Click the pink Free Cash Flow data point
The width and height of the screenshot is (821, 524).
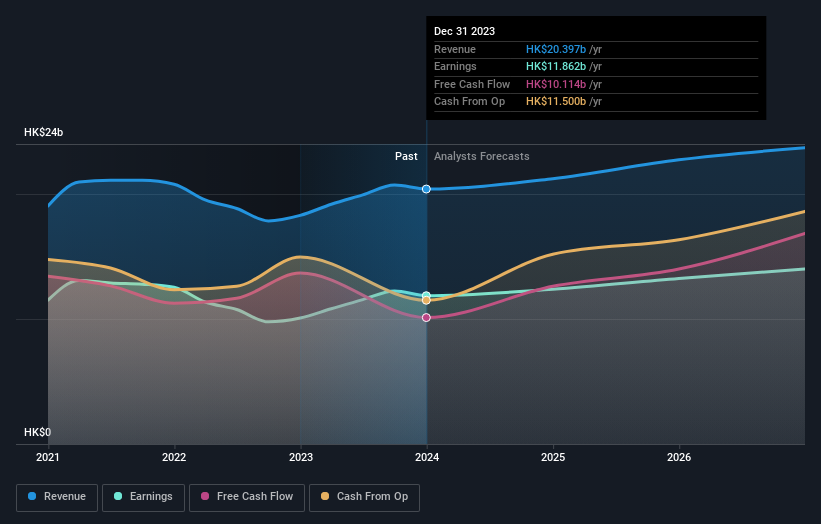pos(426,318)
